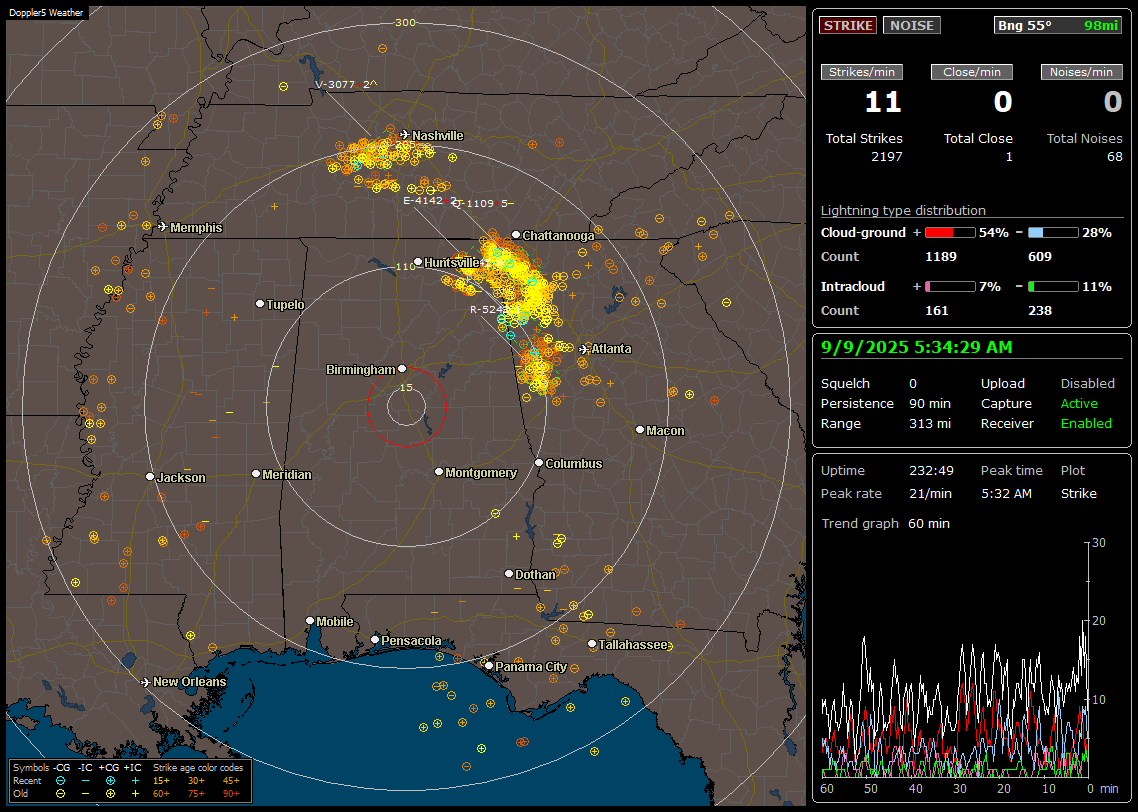This screenshot has height=812, width=1138.
Task: Select the Noises/min label box
Action: click(x=1081, y=72)
